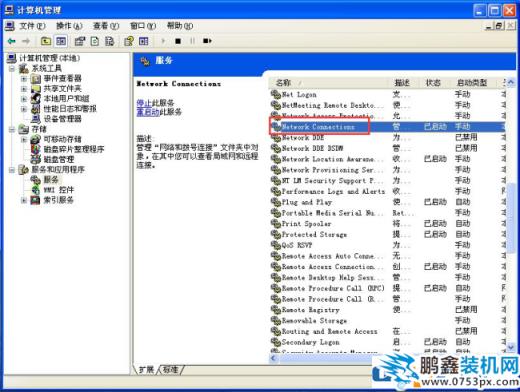Open the 查看(V) menu
520x392 pixels.
[x=106, y=26]
